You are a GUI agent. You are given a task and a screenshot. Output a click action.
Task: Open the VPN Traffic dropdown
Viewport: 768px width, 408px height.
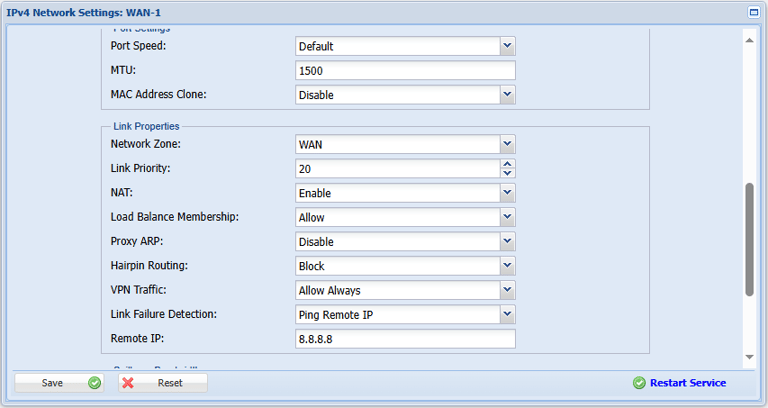[x=507, y=291]
